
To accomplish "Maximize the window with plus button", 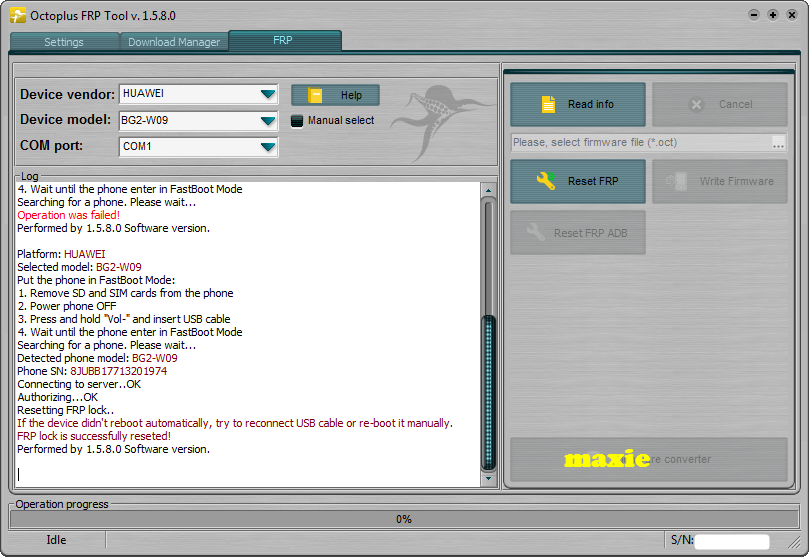I will tap(773, 15).
